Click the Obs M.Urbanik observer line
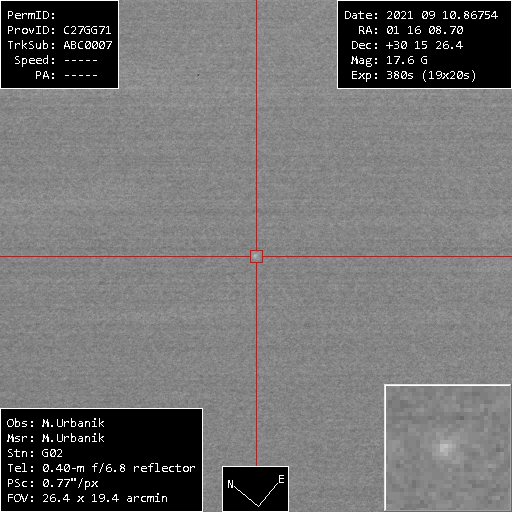512x512 pixels. coord(56,423)
